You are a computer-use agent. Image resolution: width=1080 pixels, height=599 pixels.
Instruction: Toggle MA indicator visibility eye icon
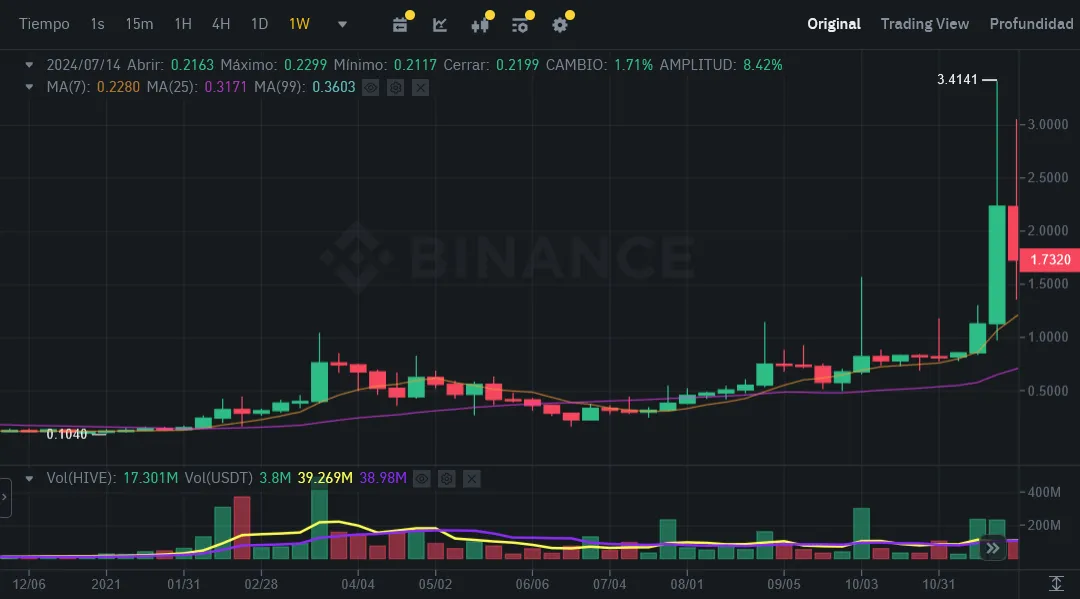(371, 87)
